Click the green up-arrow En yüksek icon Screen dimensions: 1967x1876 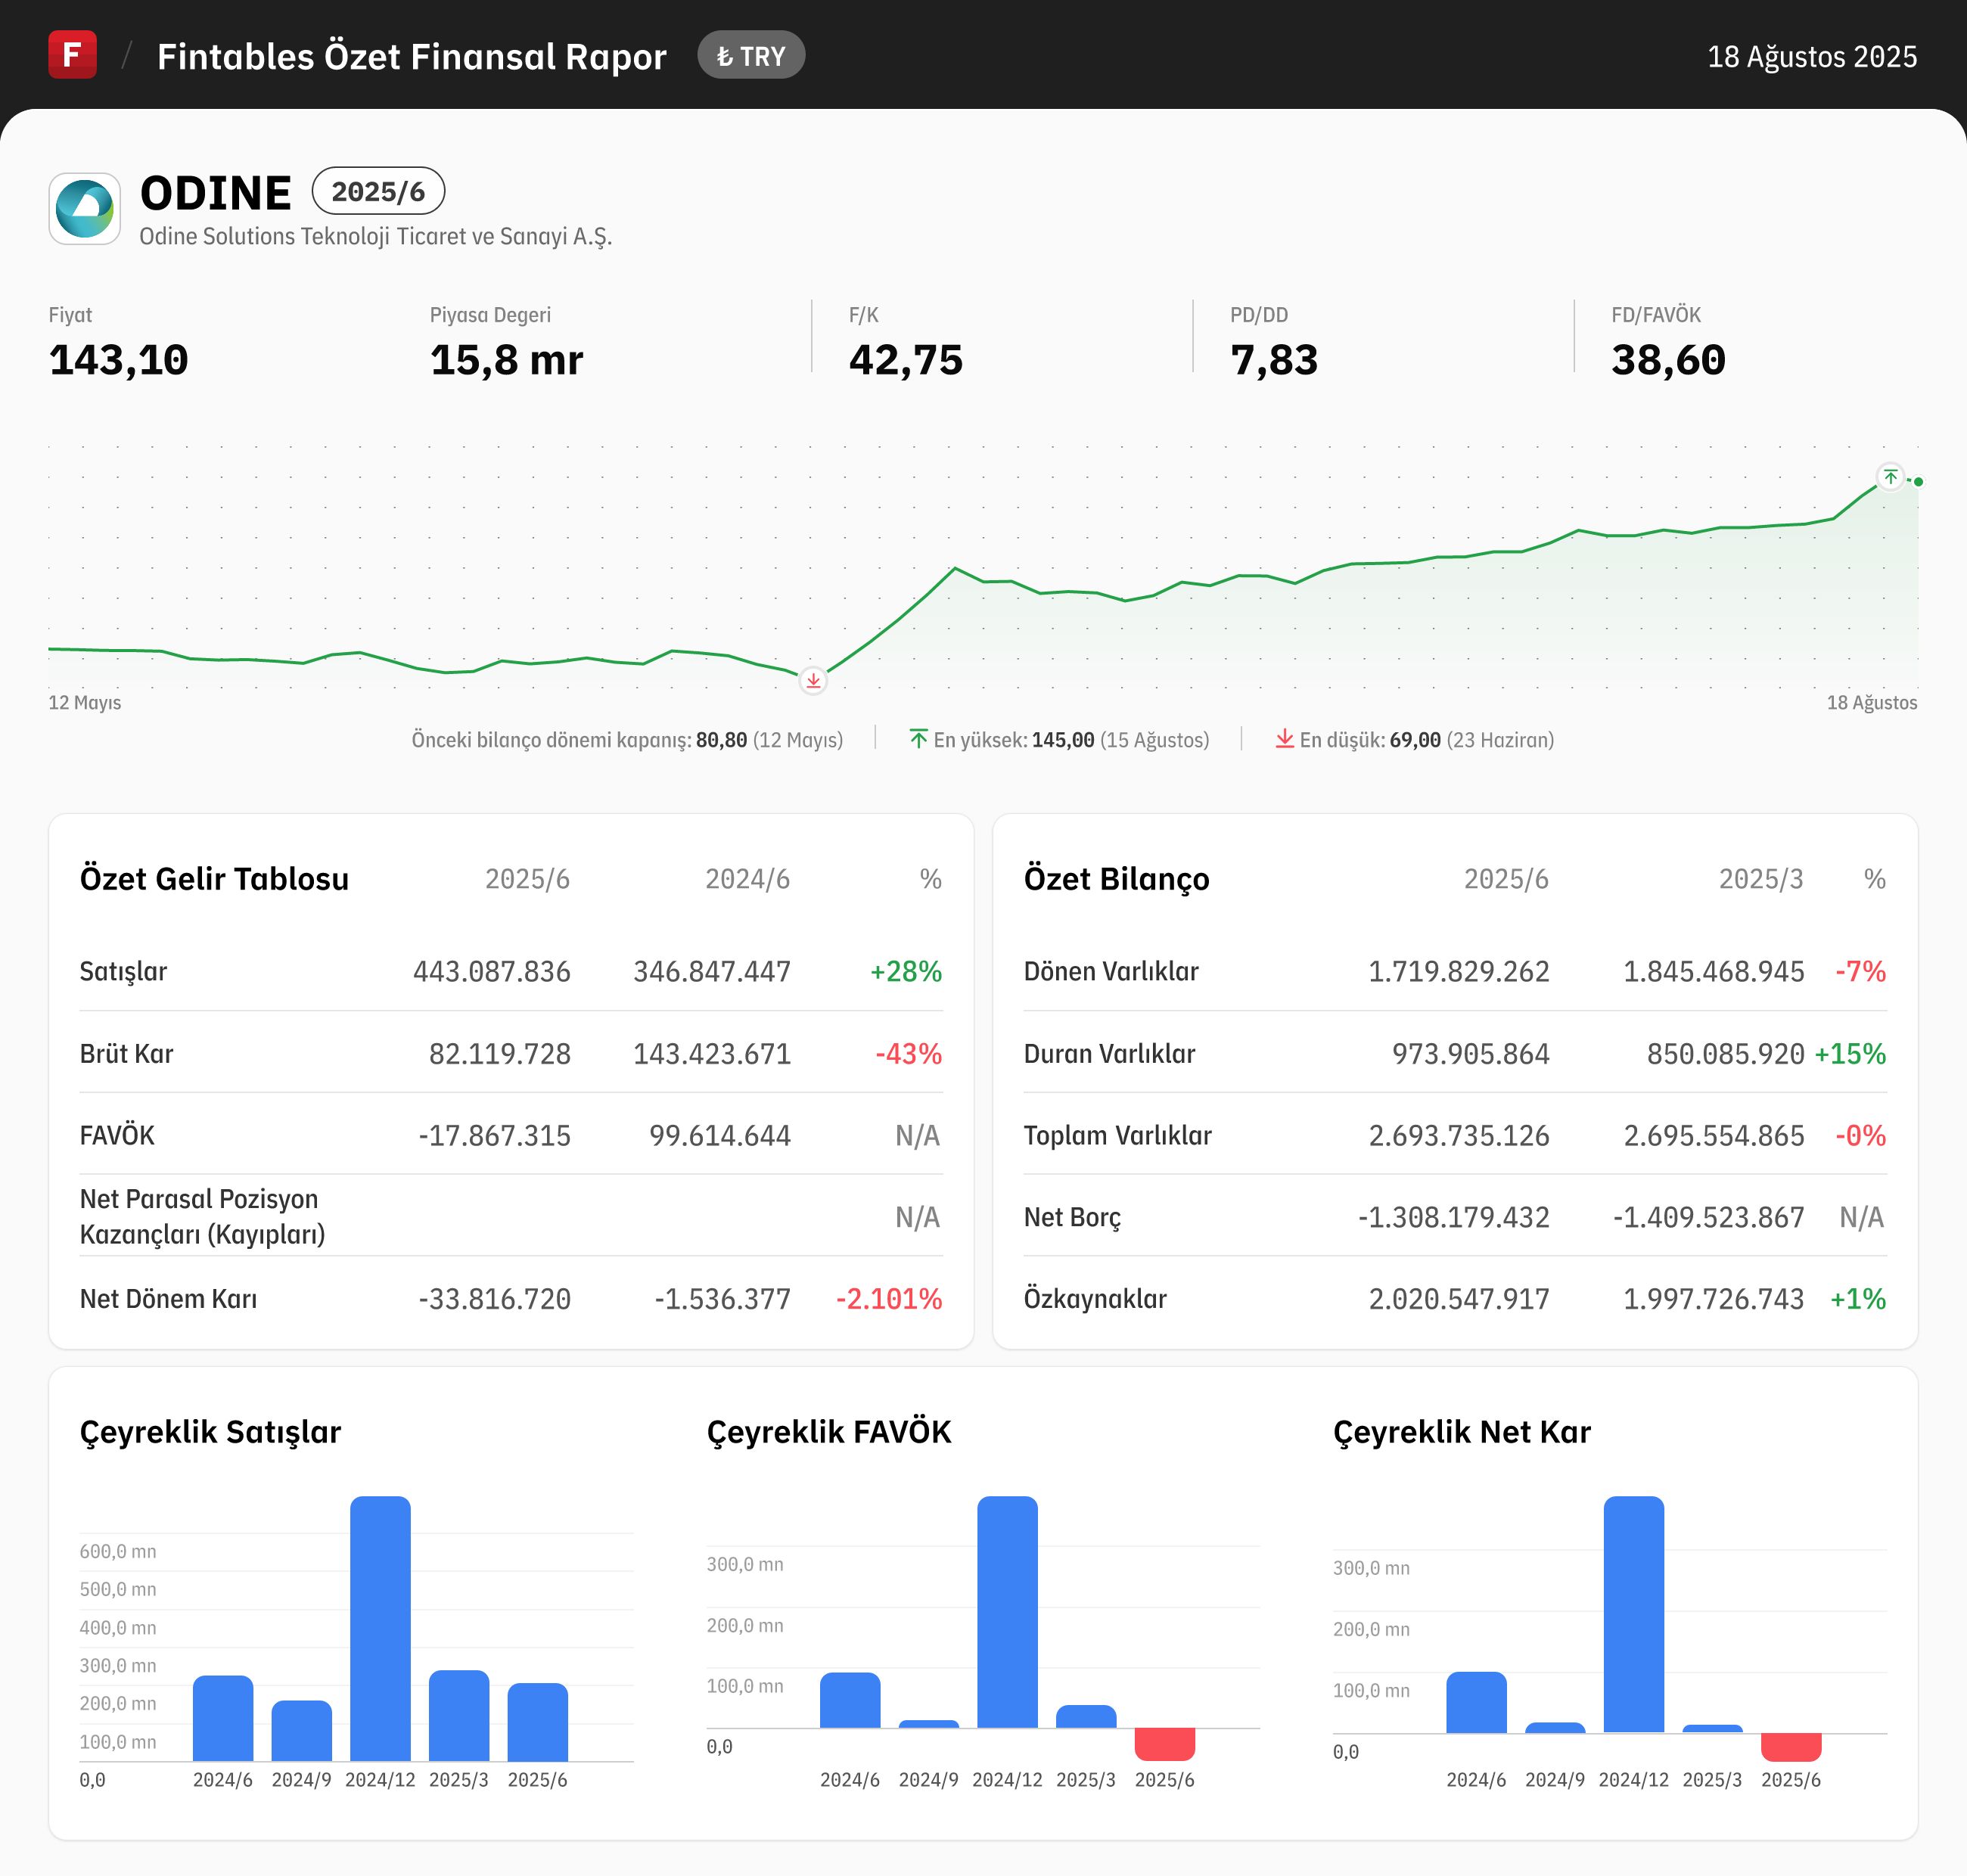(x=918, y=739)
